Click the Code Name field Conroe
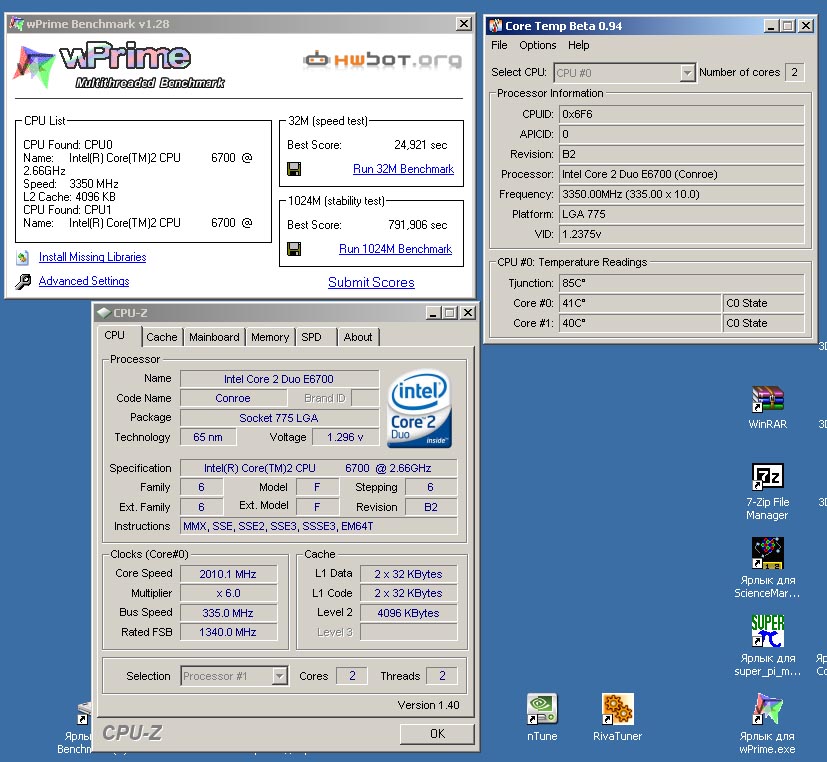827x762 pixels. 233,398
